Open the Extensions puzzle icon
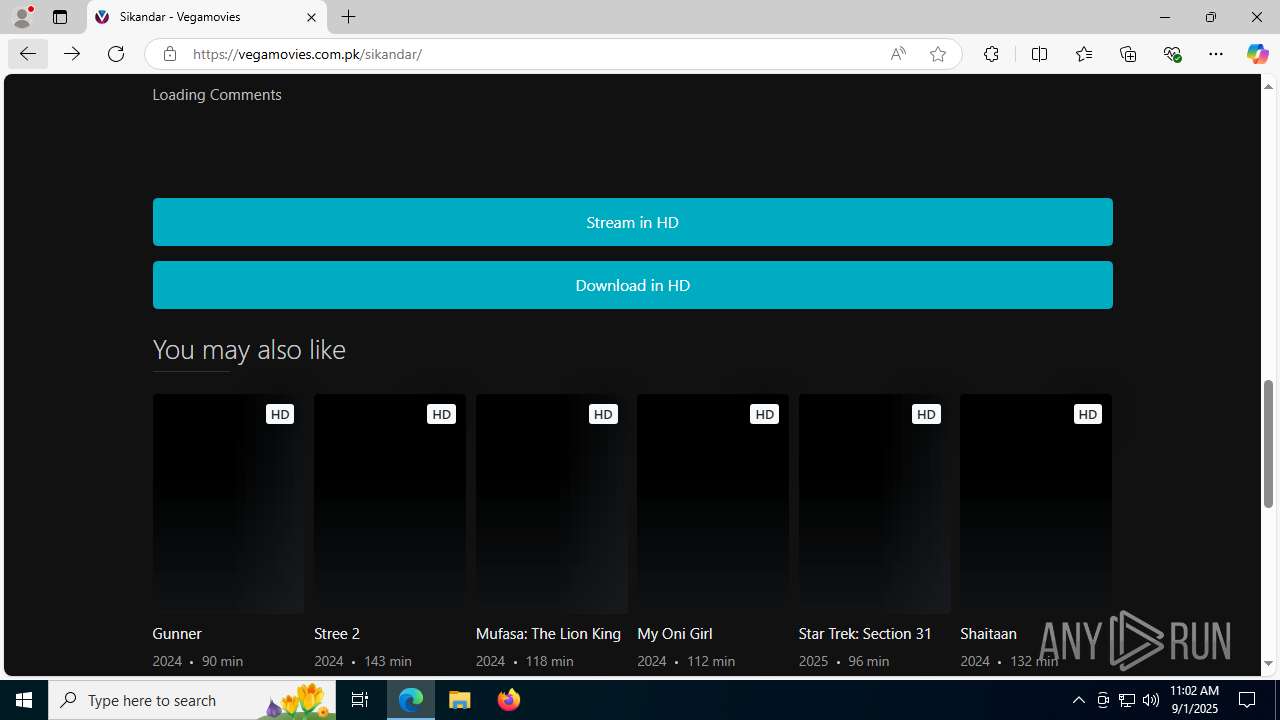The width and height of the screenshot is (1280, 720). 991,54
